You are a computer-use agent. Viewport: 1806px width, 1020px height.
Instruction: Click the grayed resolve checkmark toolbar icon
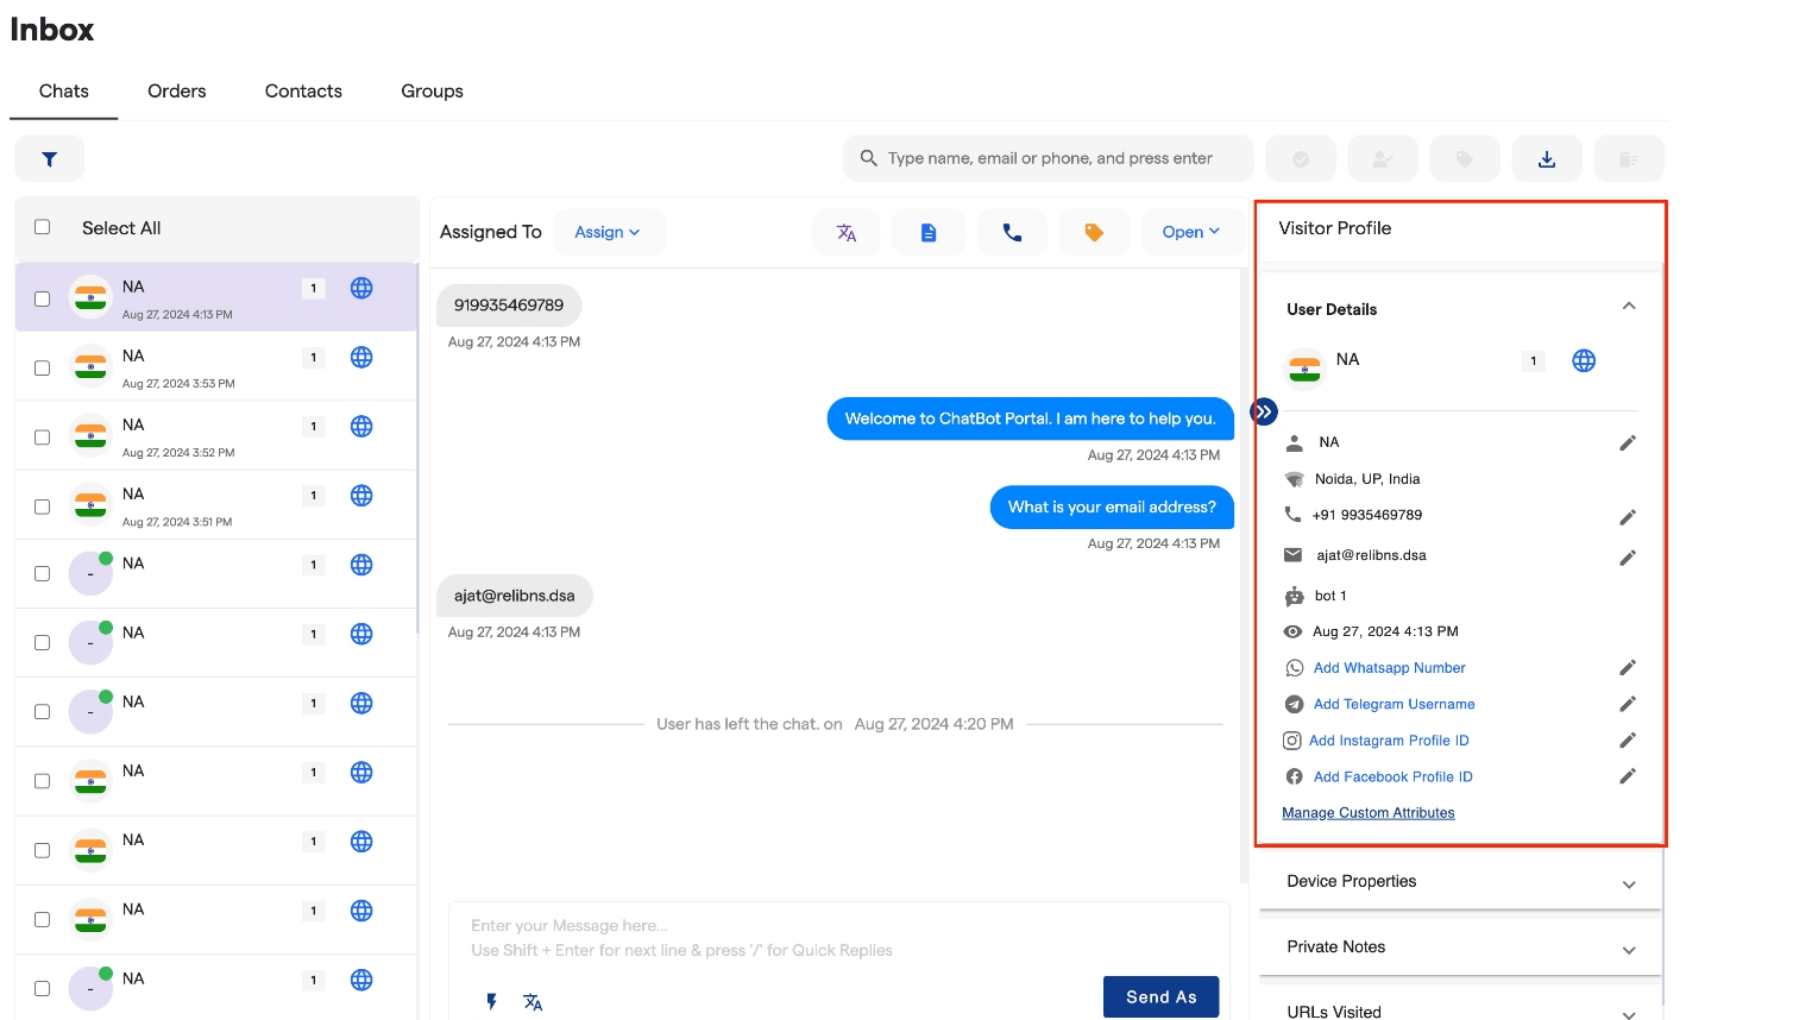(x=1300, y=159)
